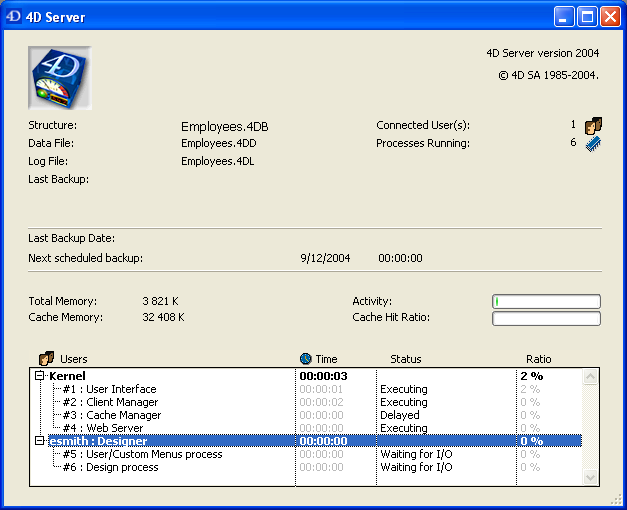Image resolution: width=627 pixels, height=510 pixels.
Task: Click the Users column header icon
Action: (x=46, y=358)
